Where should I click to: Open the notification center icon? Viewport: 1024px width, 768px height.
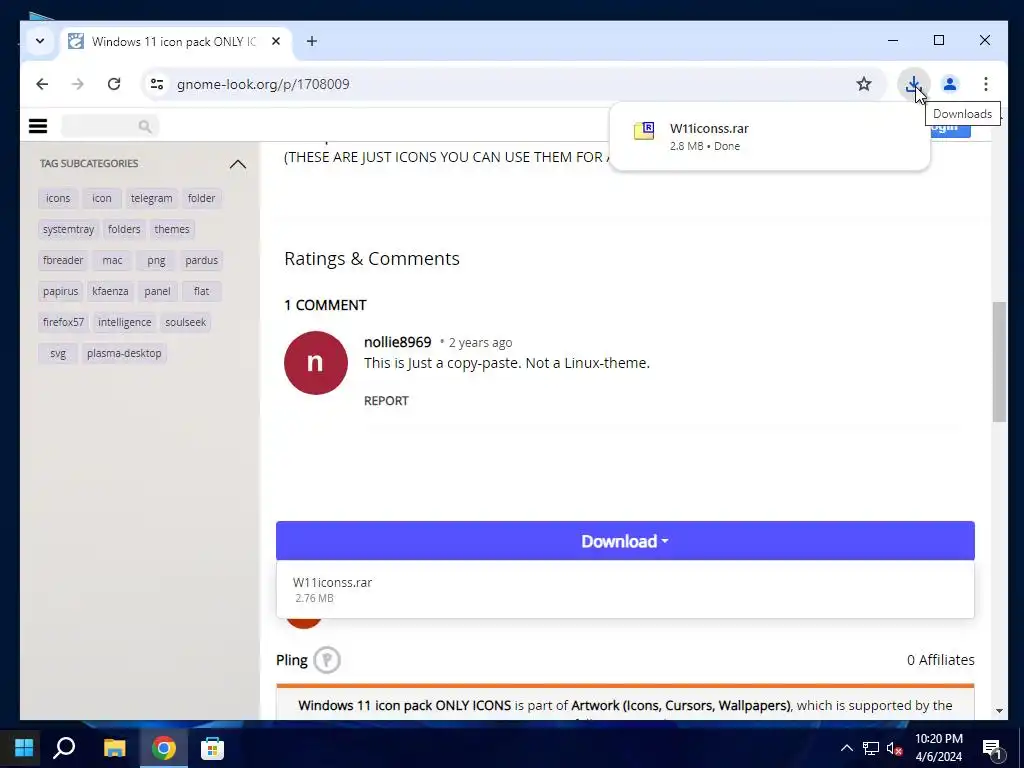click(992, 748)
